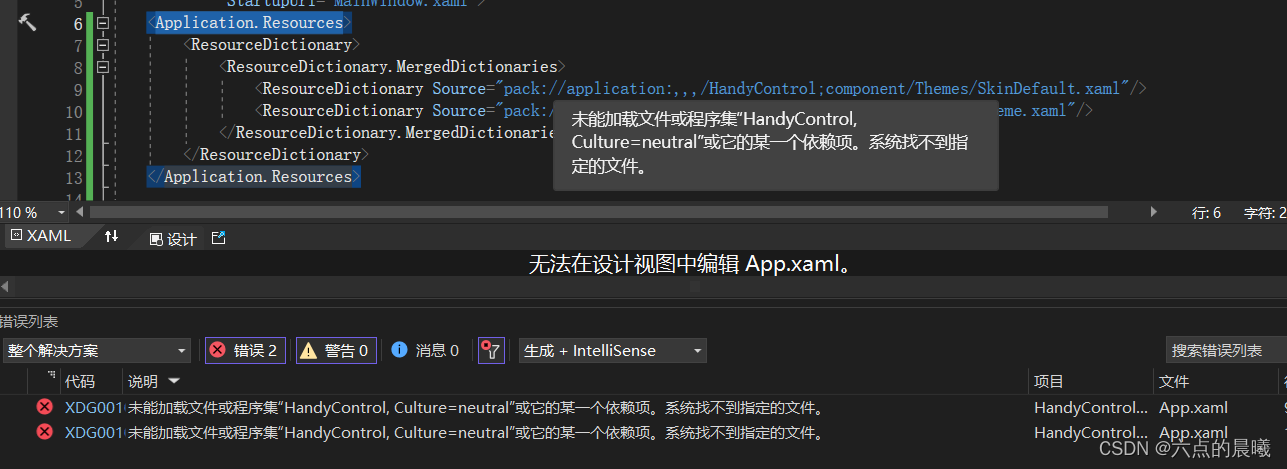Open the 110 % zoom dropdown
This screenshot has height=469, width=1287.
(x=63, y=212)
